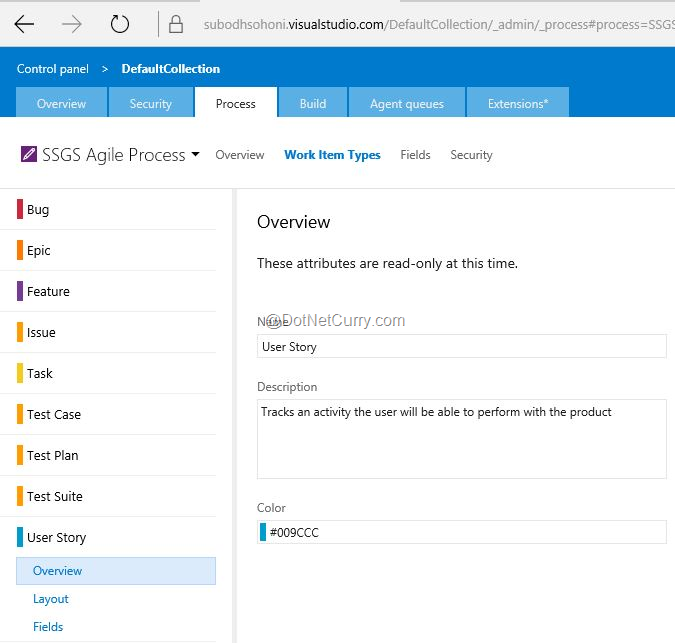Click the Overview heading in the right pane

tap(294, 222)
